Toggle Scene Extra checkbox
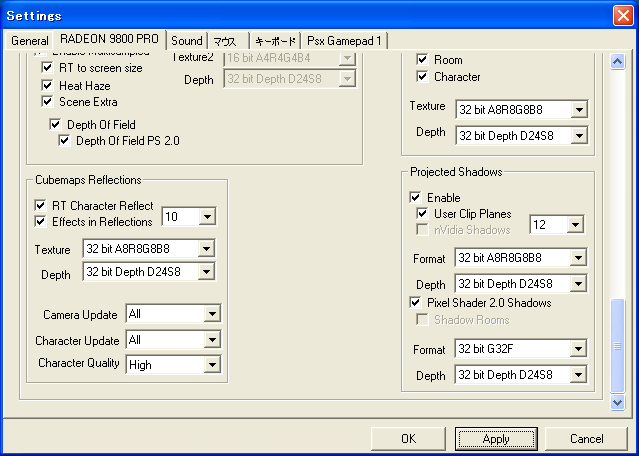 click(x=47, y=101)
